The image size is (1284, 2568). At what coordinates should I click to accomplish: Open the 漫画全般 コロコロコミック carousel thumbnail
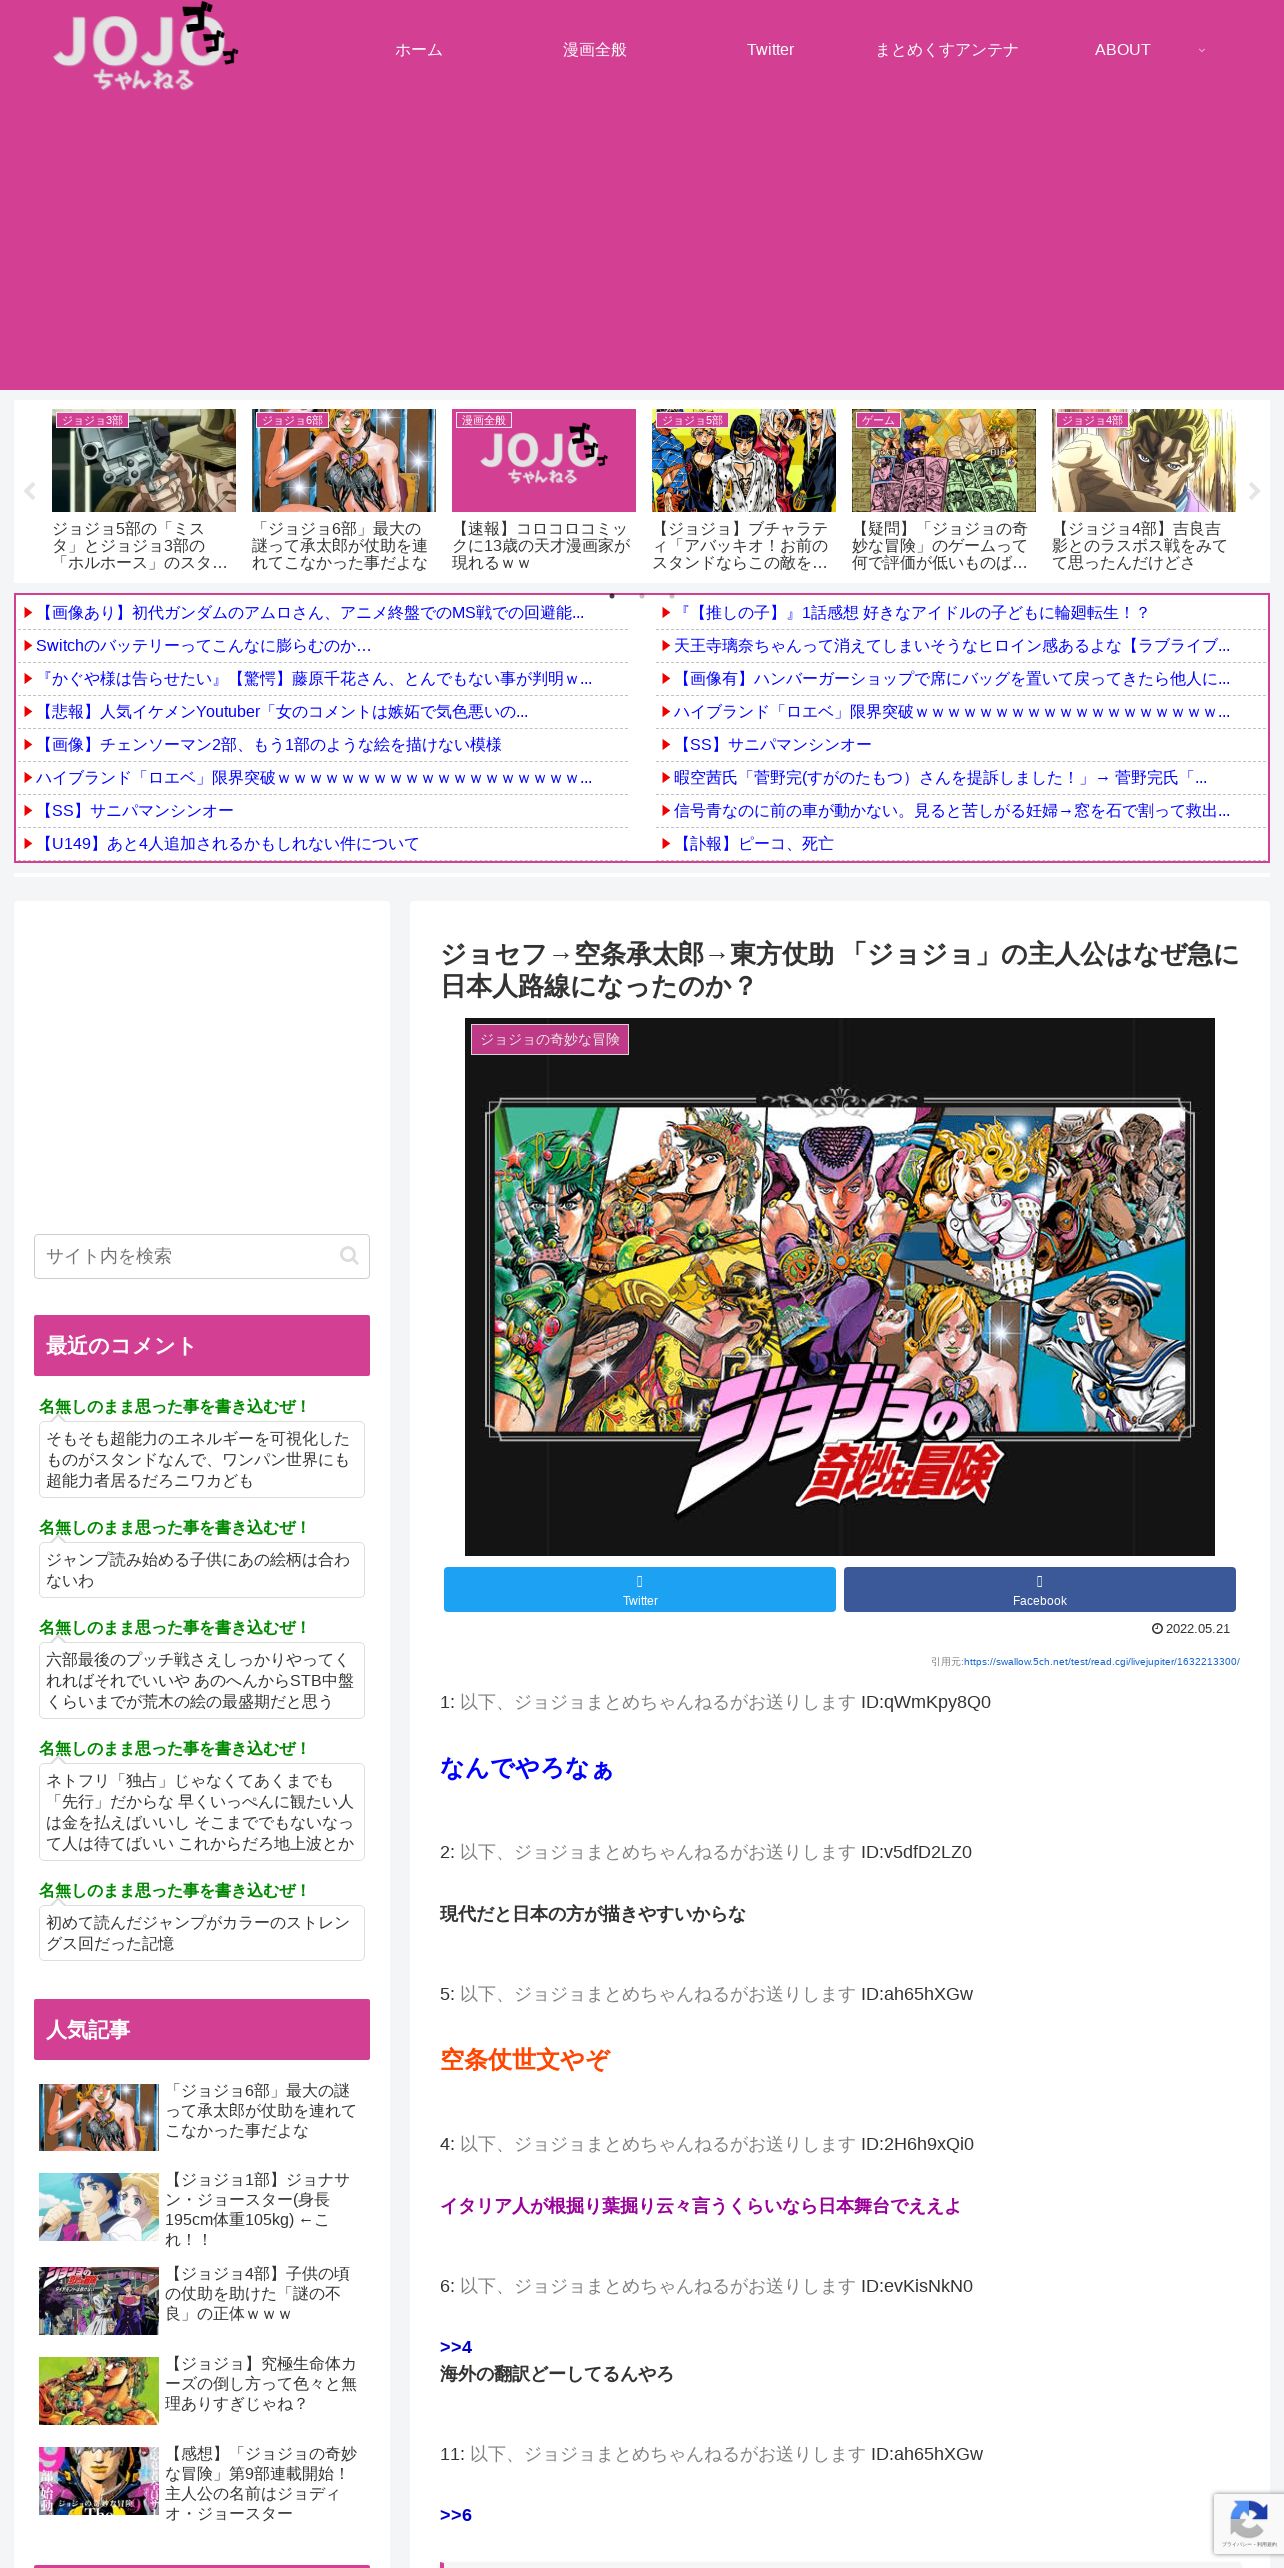pos(544,460)
